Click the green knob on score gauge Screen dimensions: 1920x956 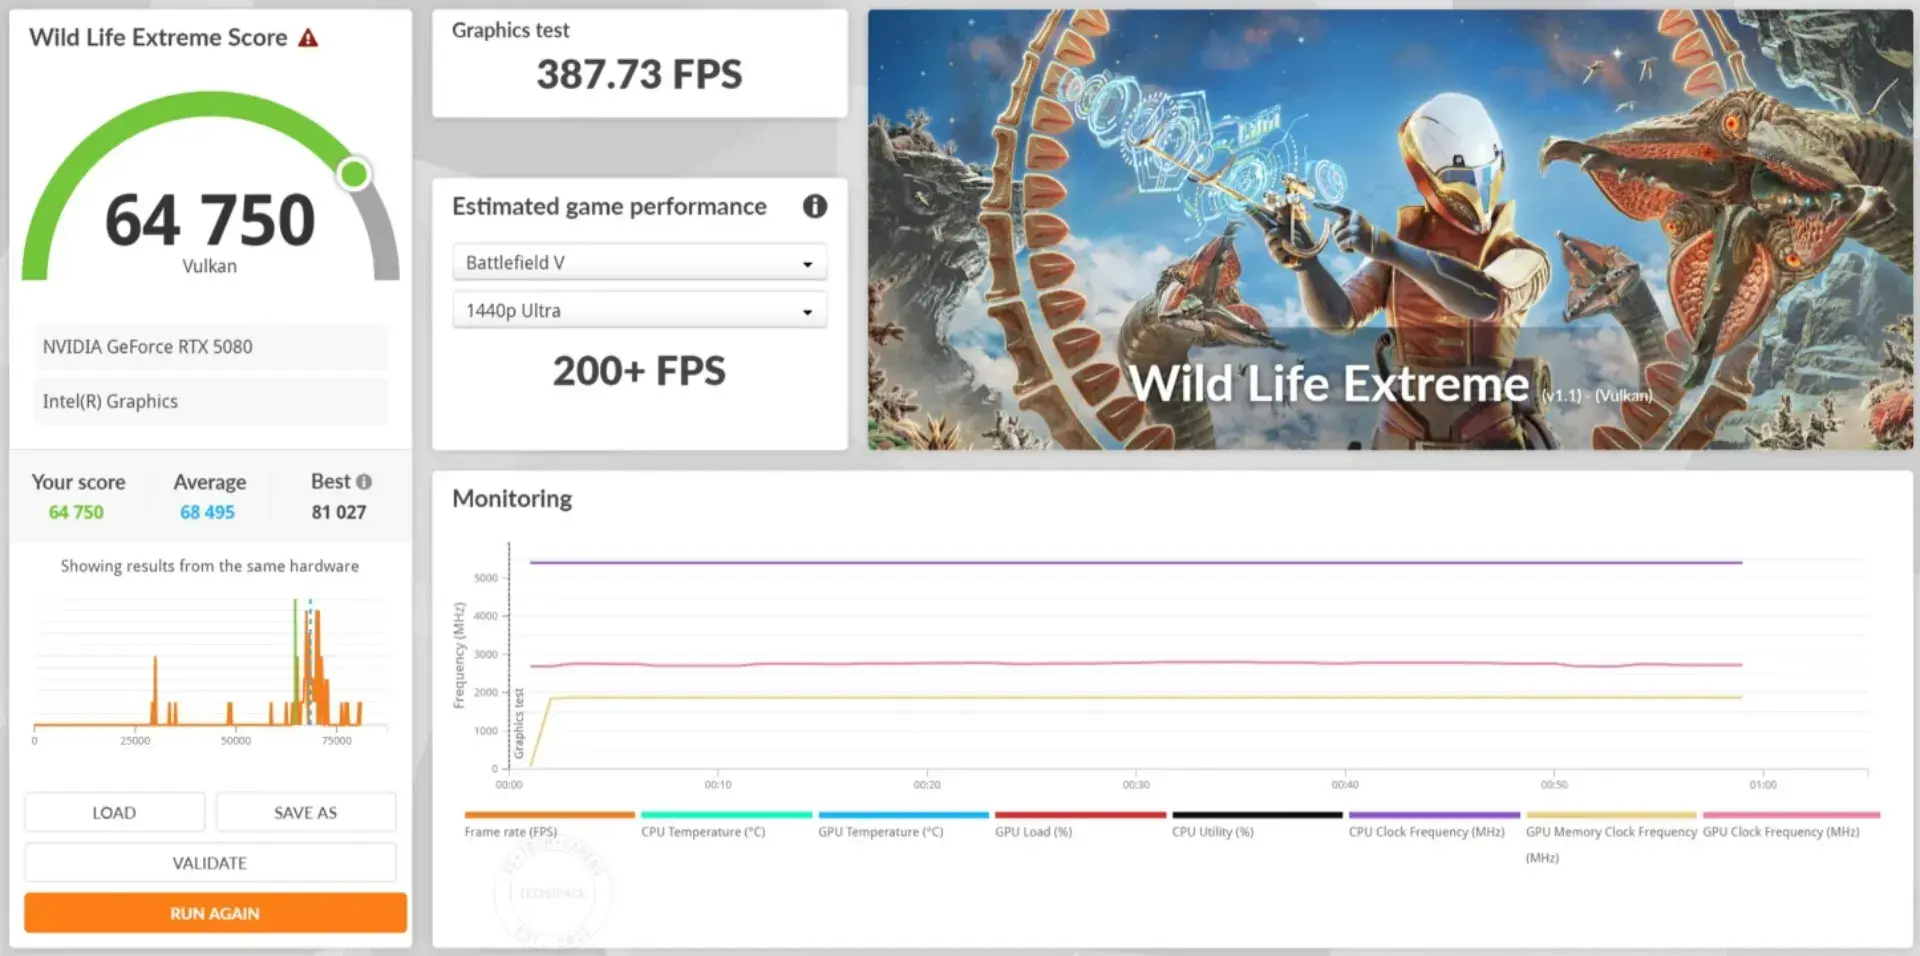[x=354, y=174]
